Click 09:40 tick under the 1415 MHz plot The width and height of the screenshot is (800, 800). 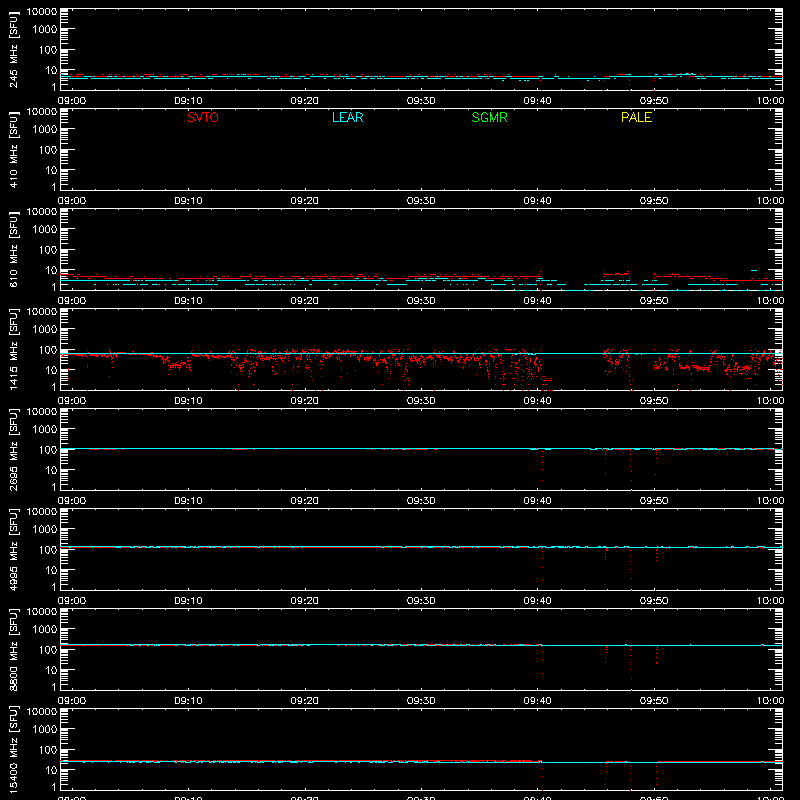(x=537, y=401)
